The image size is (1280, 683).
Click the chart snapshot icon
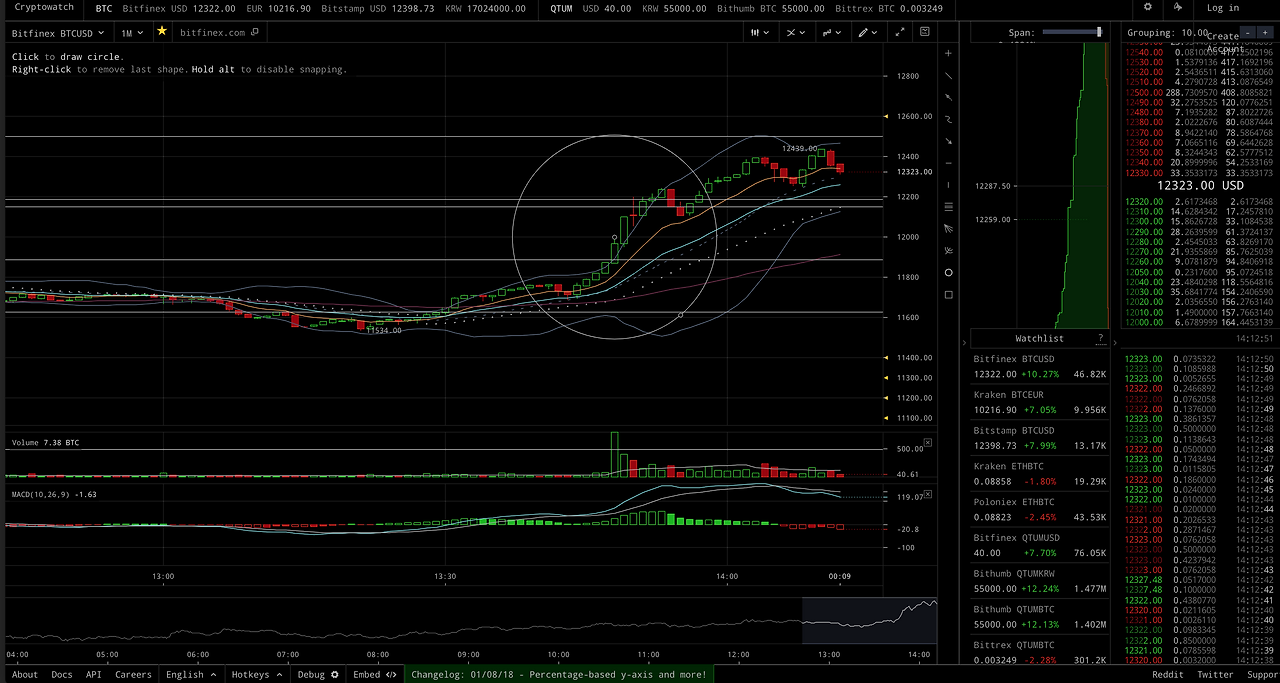pos(924,32)
